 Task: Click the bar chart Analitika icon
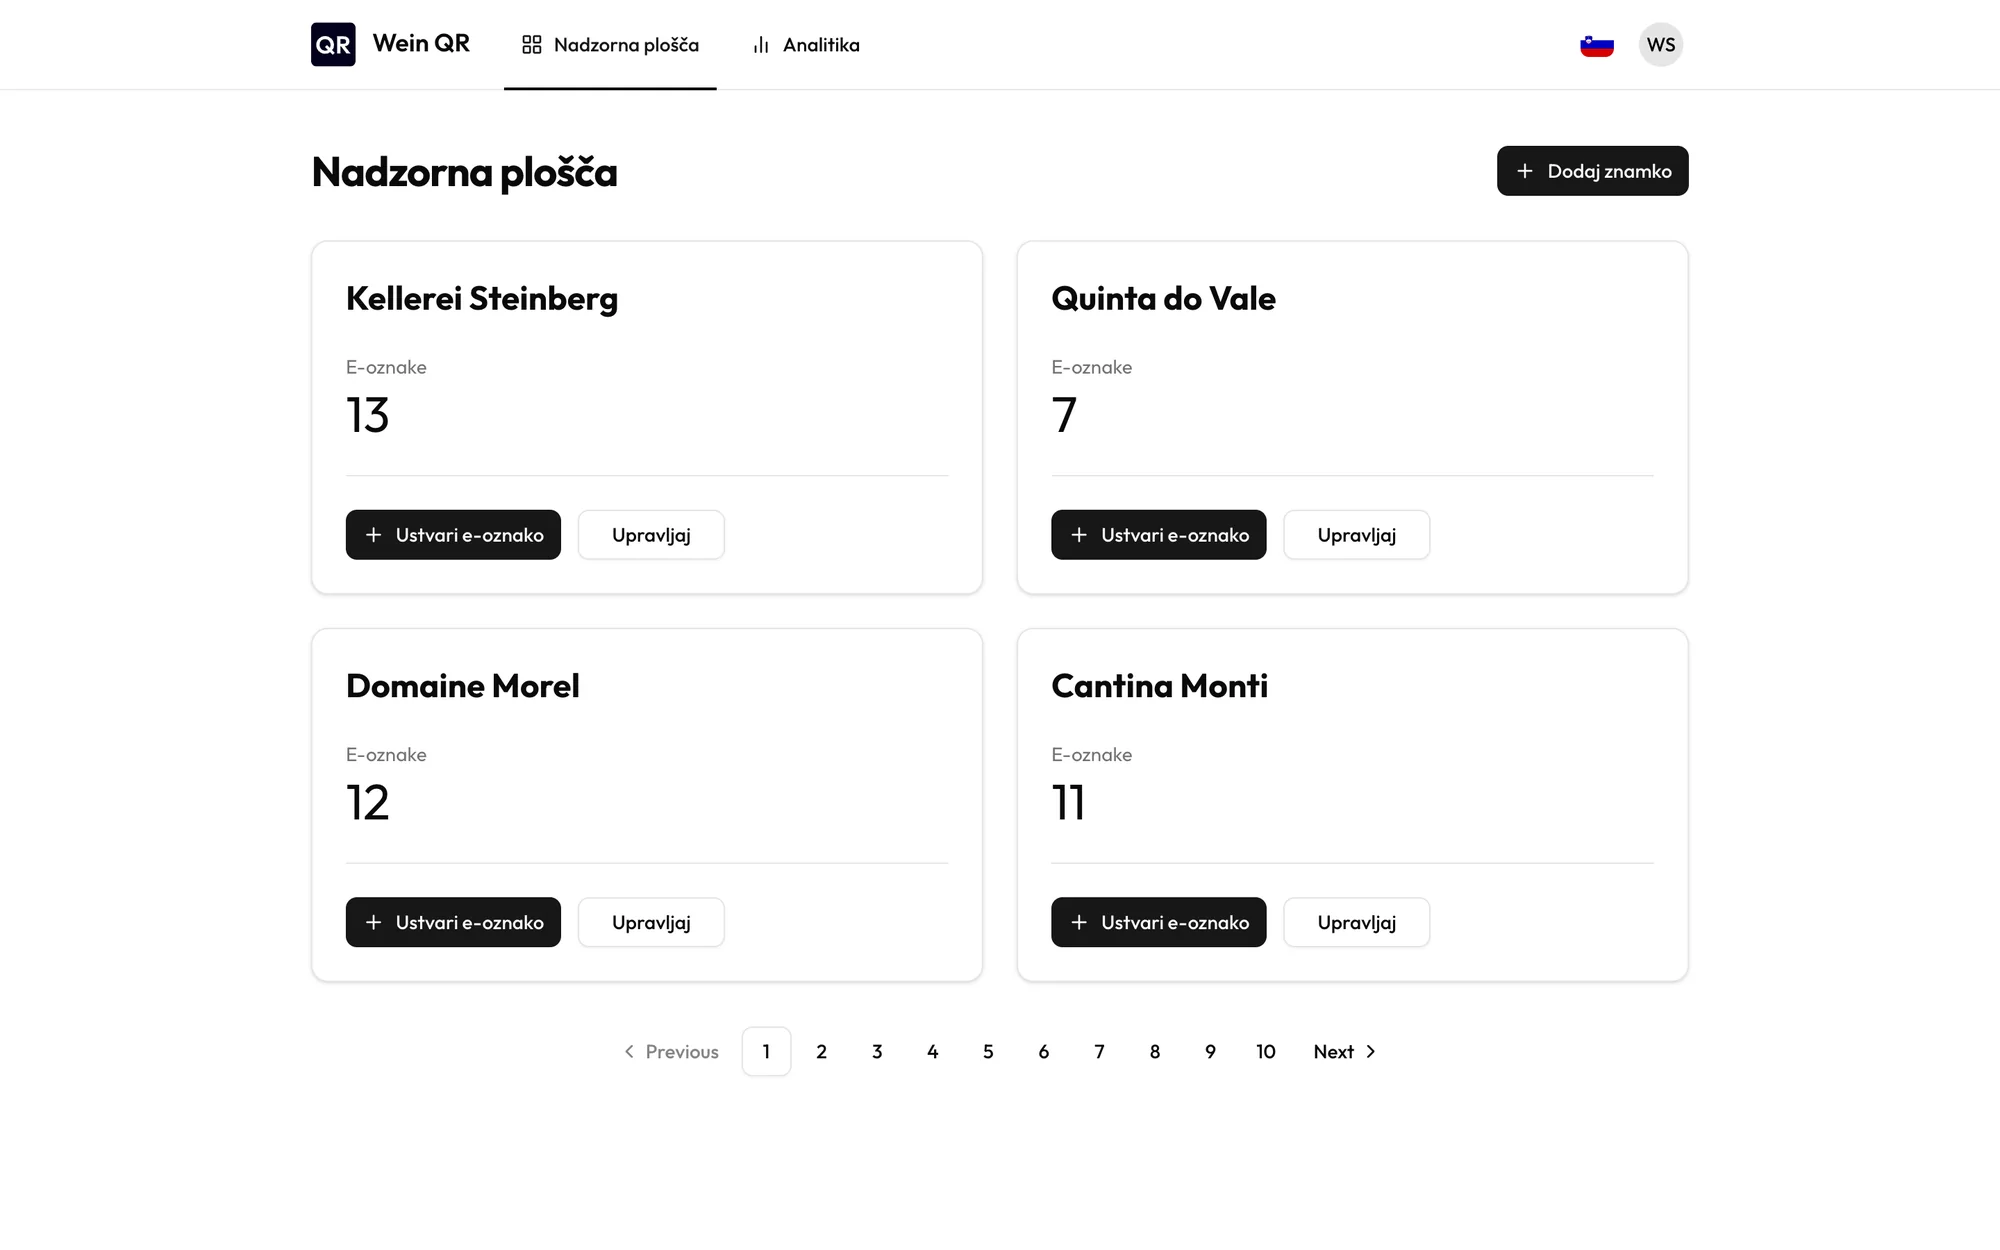pyautogui.click(x=761, y=45)
